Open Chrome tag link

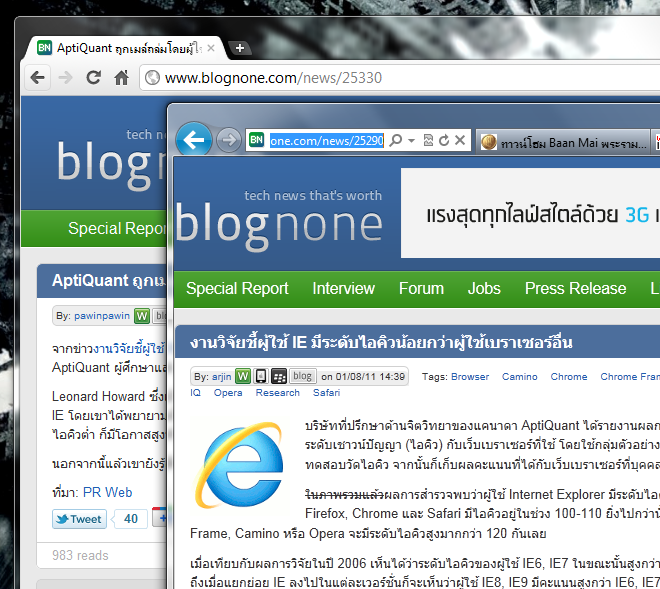[569, 376]
